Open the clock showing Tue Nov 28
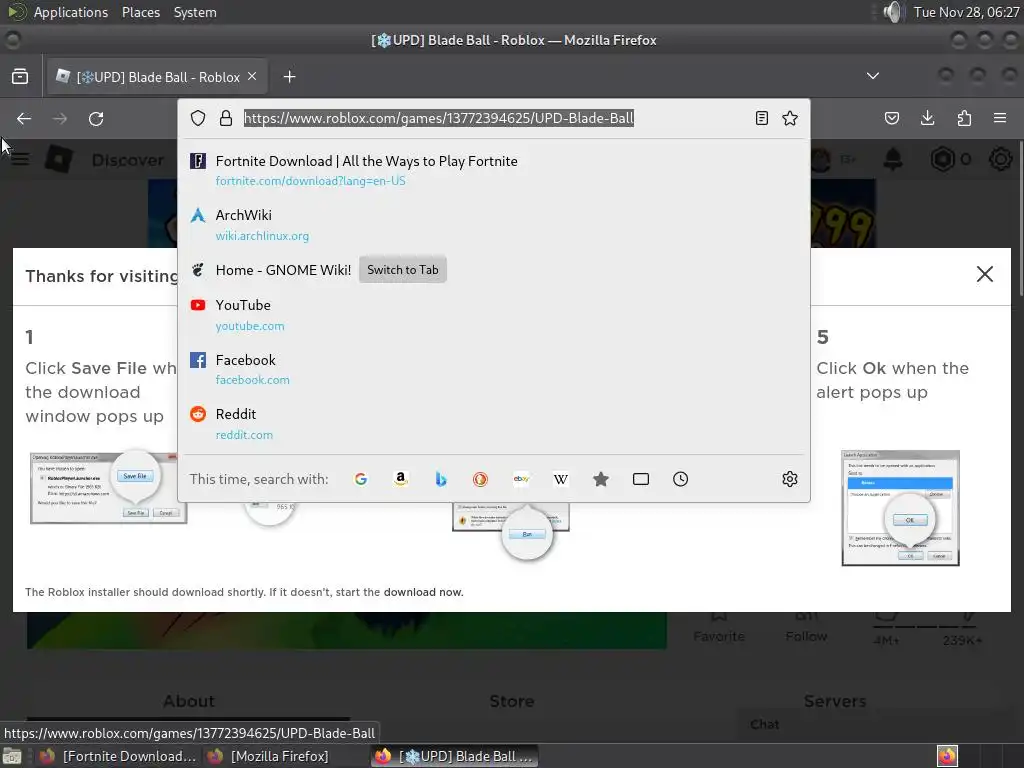This screenshot has height=768, width=1024. (x=966, y=12)
